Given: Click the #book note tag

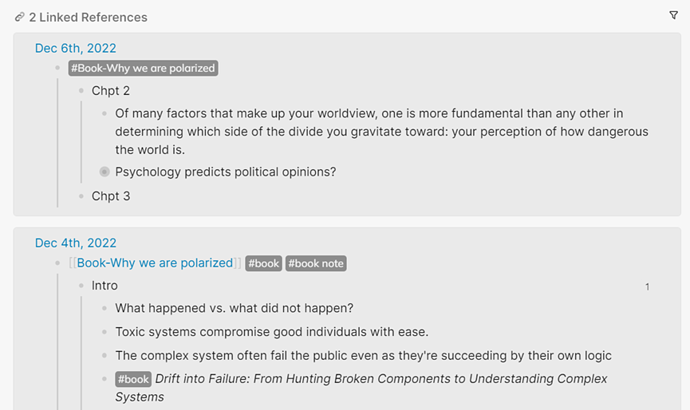Looking at the screenshot, I should tap(316, 264).
